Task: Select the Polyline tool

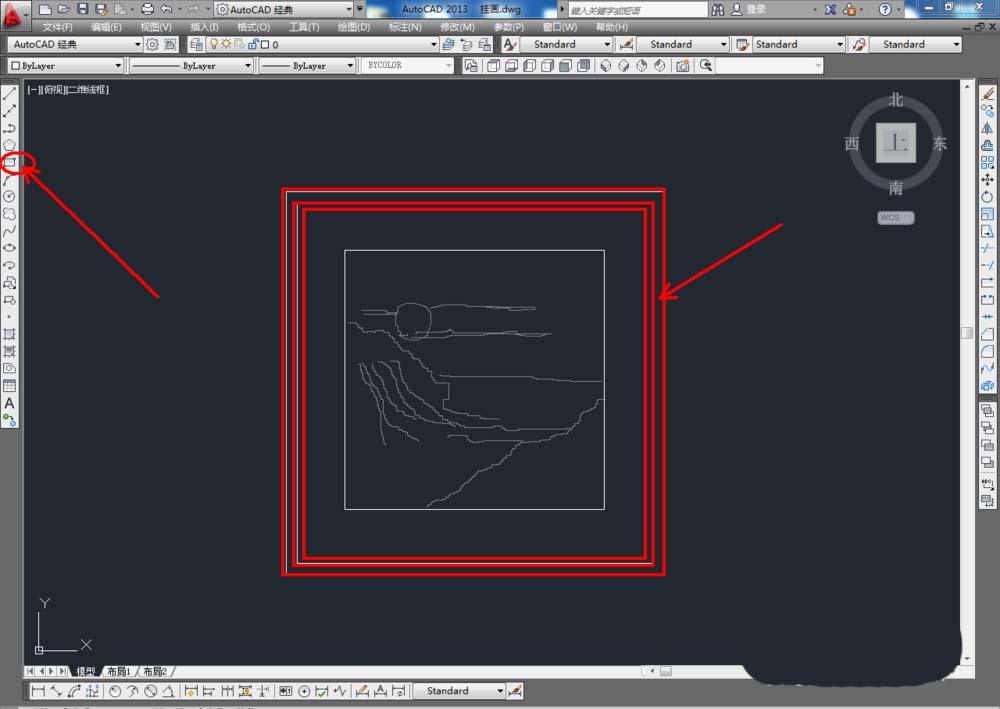Action: point(10,128)
